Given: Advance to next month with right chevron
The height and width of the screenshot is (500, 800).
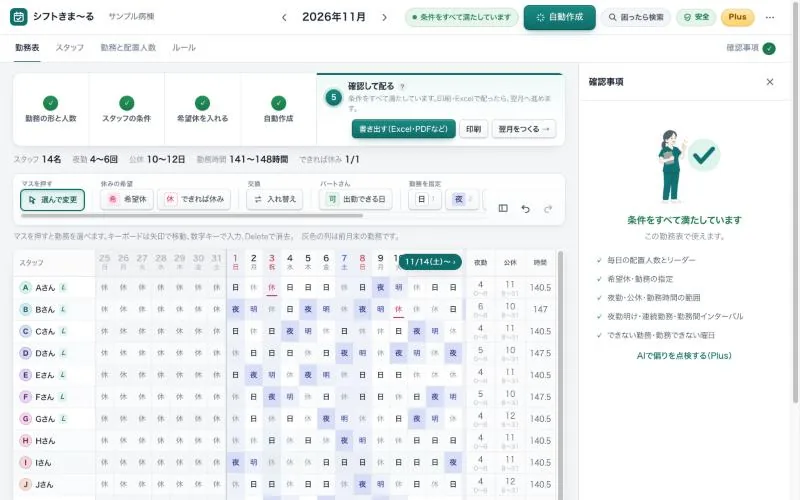Looking at the screenshot, I should coord(384,17).
